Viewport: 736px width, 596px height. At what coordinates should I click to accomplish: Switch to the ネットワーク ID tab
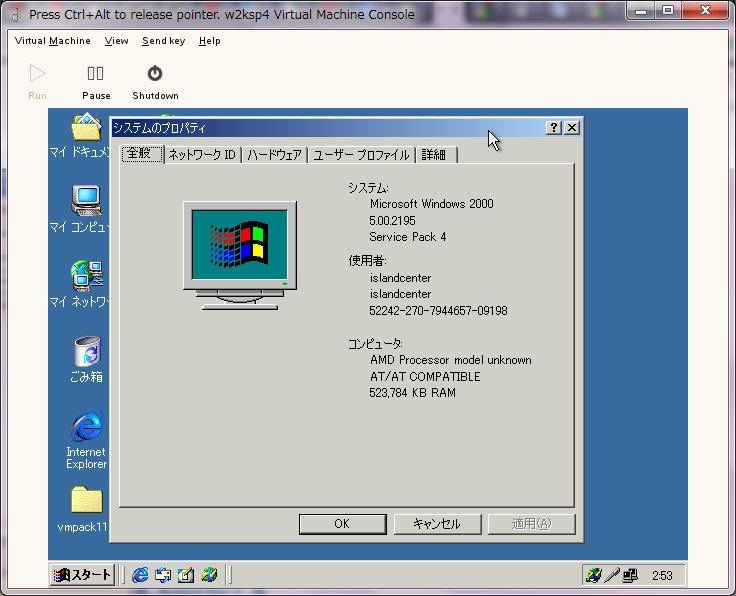click(x=202, y=155)
